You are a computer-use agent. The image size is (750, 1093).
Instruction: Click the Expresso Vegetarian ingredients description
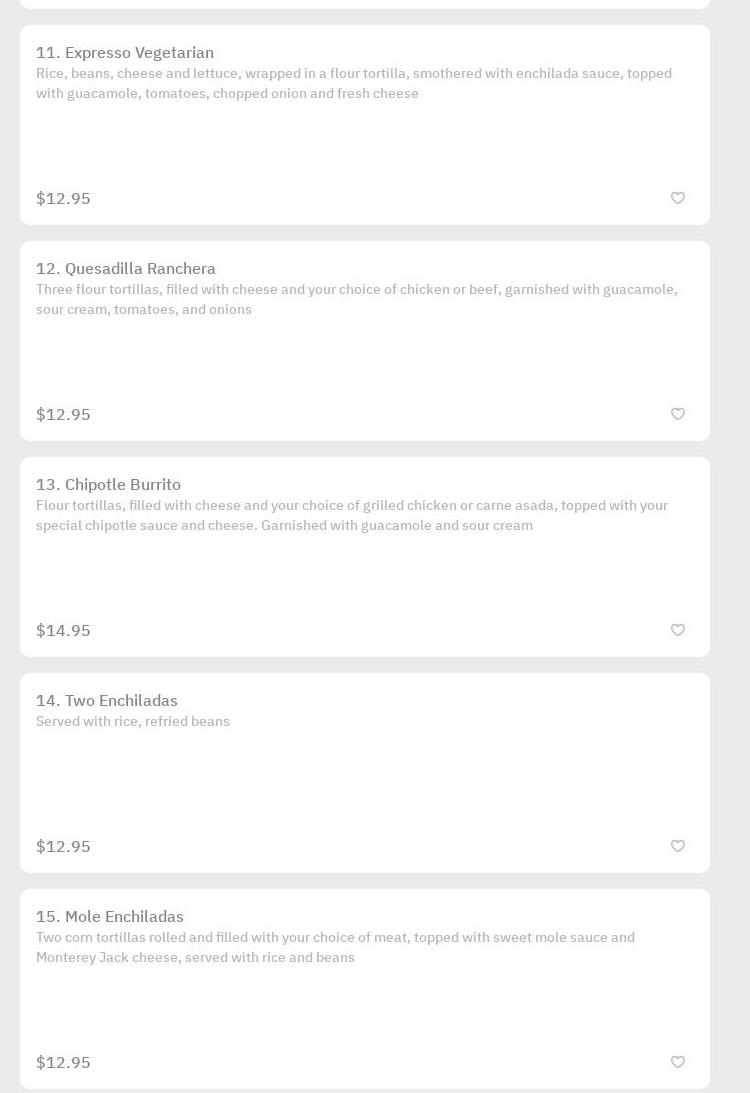click(354, 83)
